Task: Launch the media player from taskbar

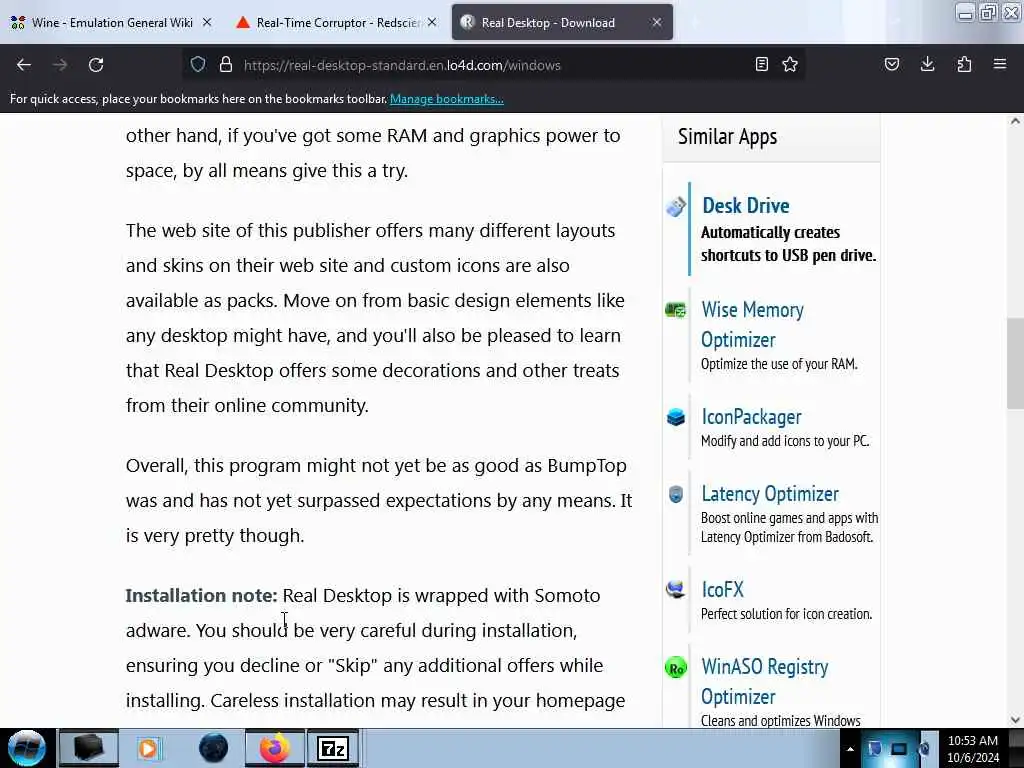Action: tap(148, 748)
